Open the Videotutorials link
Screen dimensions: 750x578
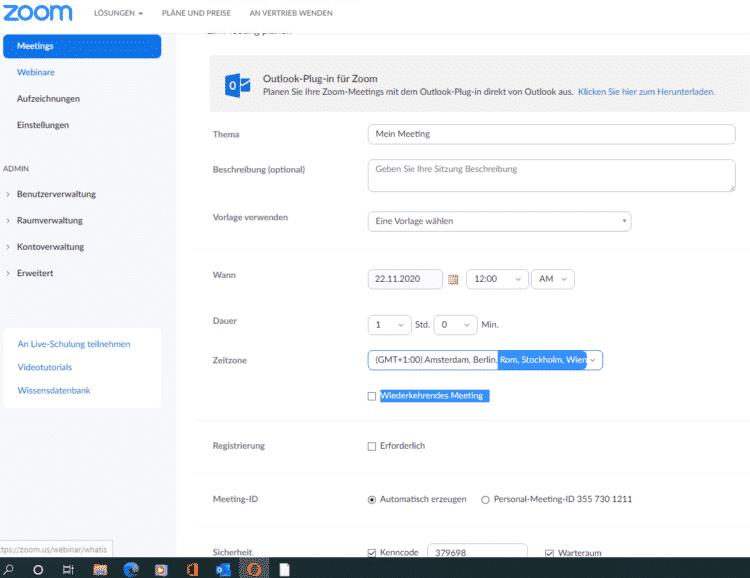44,367
